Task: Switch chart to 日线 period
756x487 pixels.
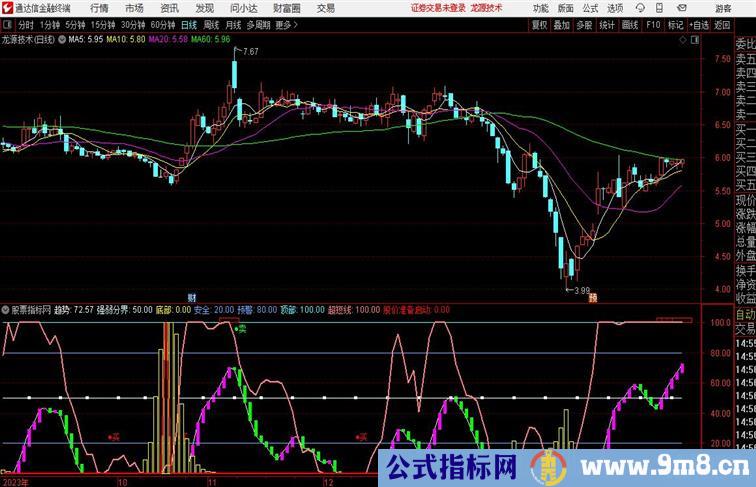Action: (x=188, y=25)
